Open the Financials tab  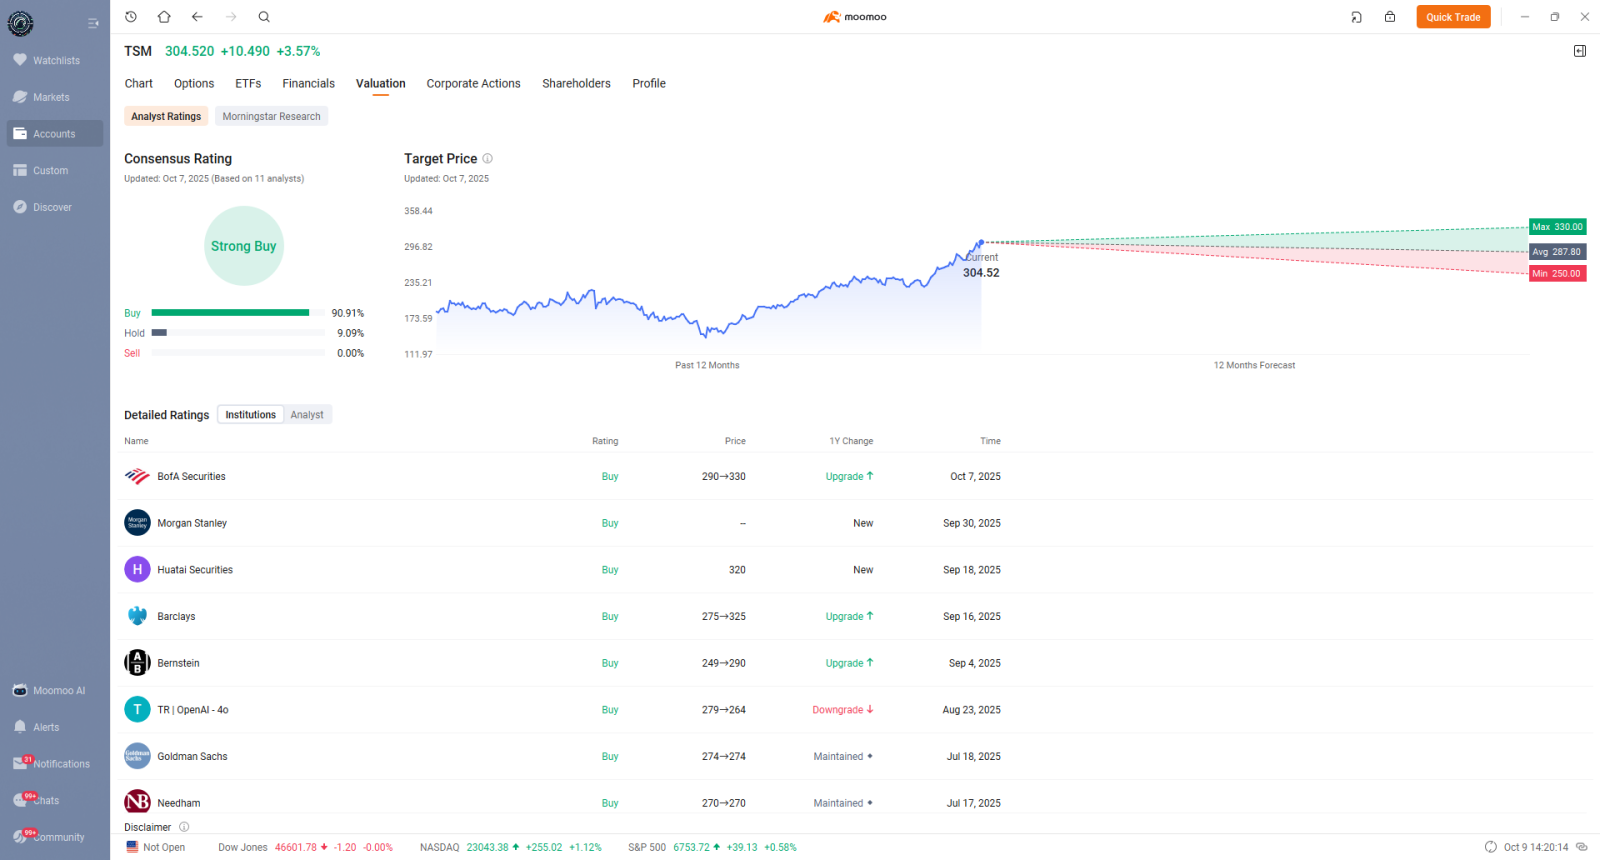(x=308, y=84)
